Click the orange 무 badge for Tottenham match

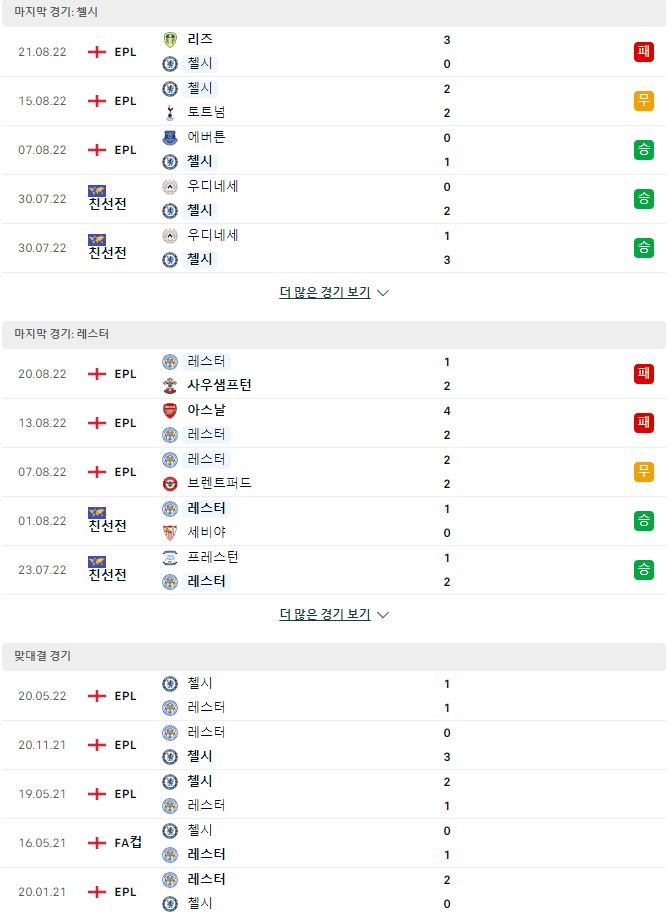coord(643,101)
